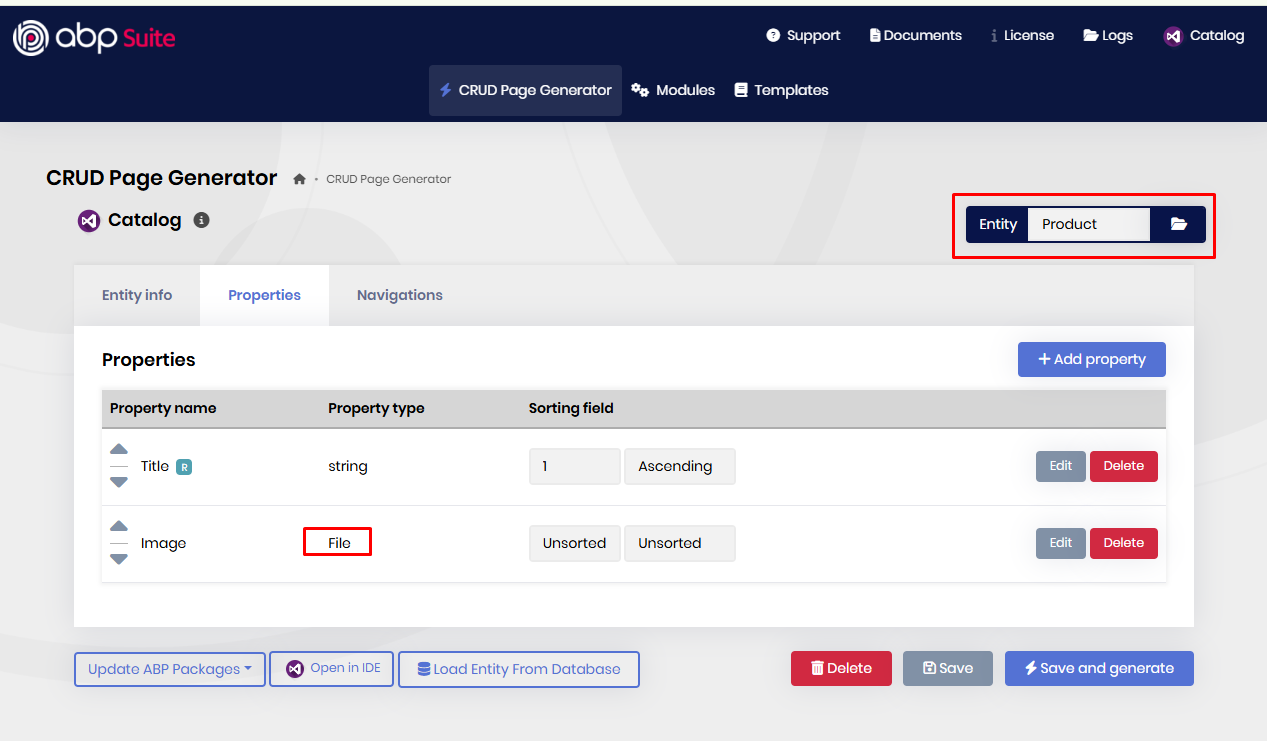
Task: Click the info icon beside Catalog
Action: click(201, 220)
